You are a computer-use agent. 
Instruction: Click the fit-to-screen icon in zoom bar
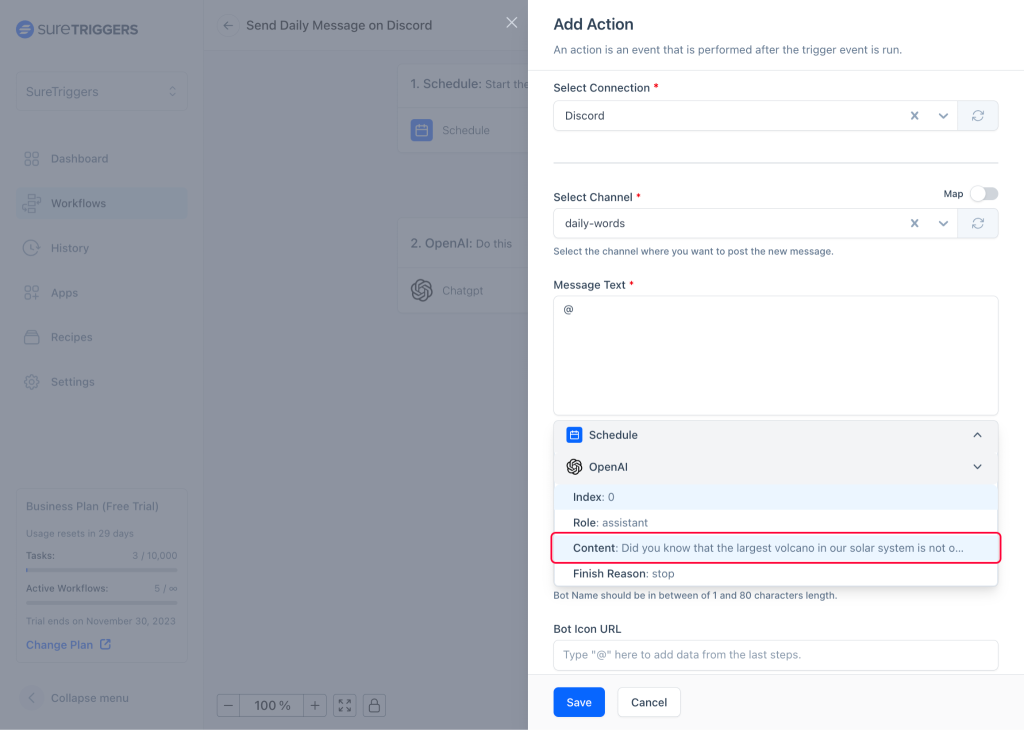[344, 705]
